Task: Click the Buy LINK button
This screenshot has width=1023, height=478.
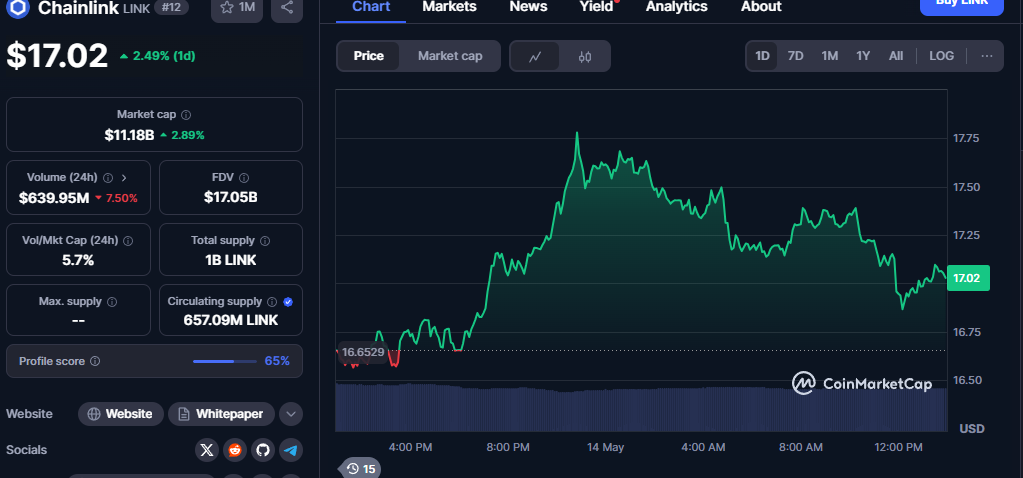Action: click(962, 5)
